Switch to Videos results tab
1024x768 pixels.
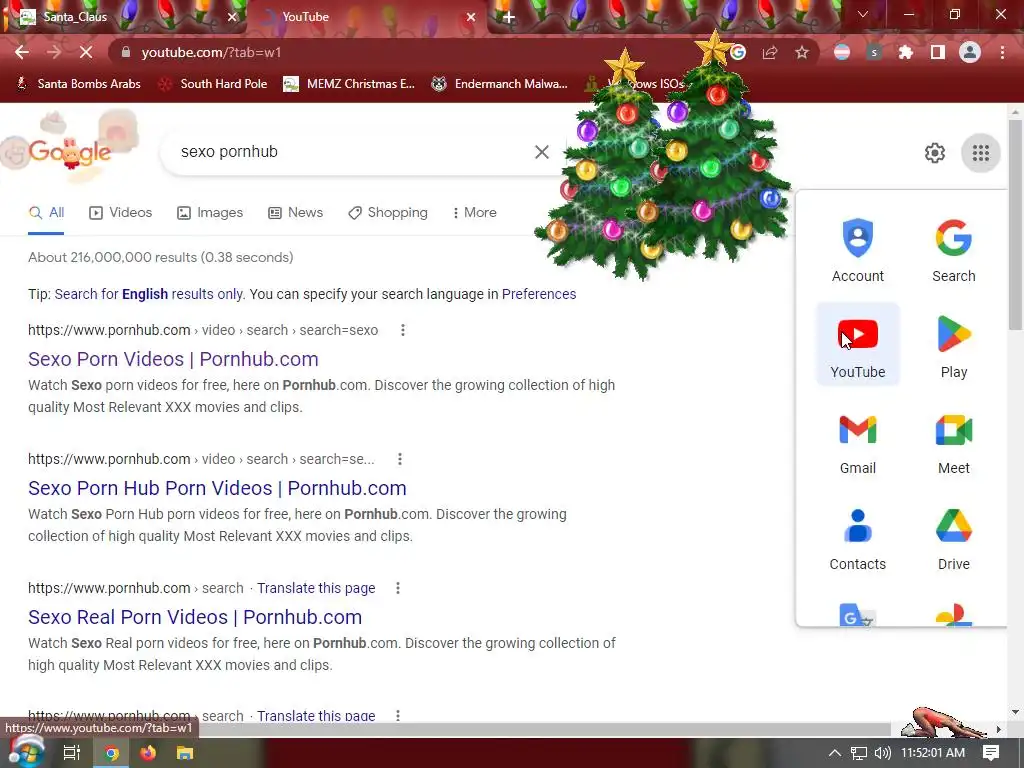pyautogui.click(x=120, y=213)
